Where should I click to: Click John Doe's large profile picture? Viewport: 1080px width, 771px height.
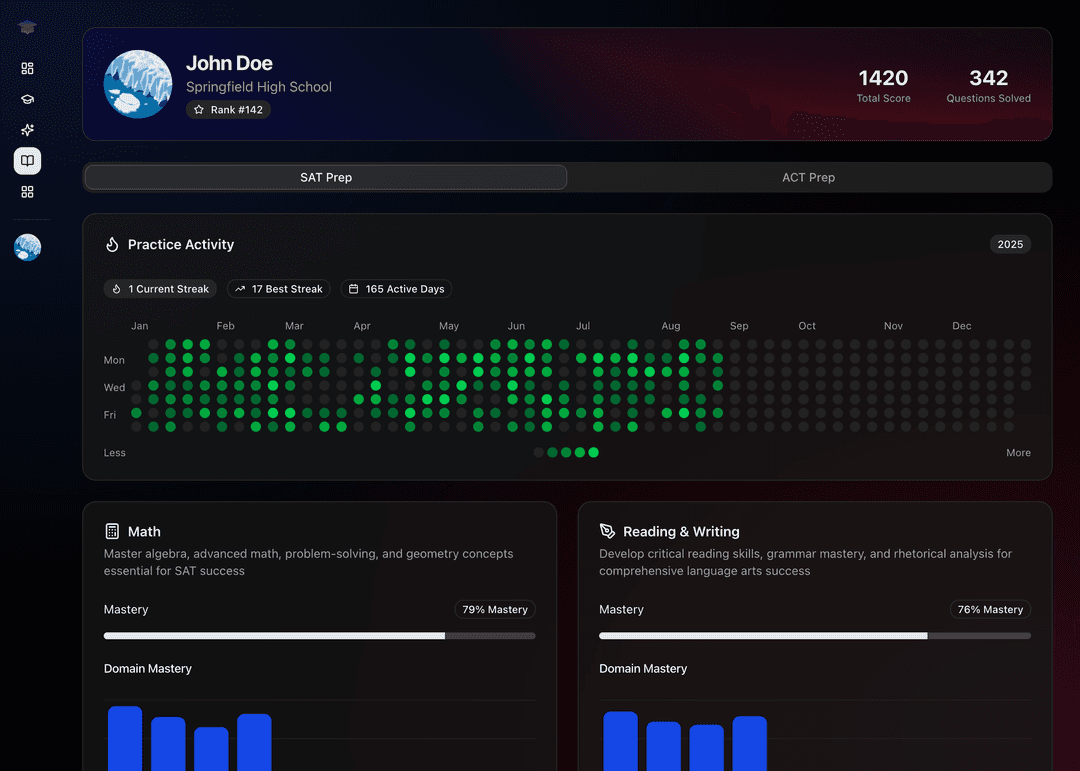(x=138, y=84)
